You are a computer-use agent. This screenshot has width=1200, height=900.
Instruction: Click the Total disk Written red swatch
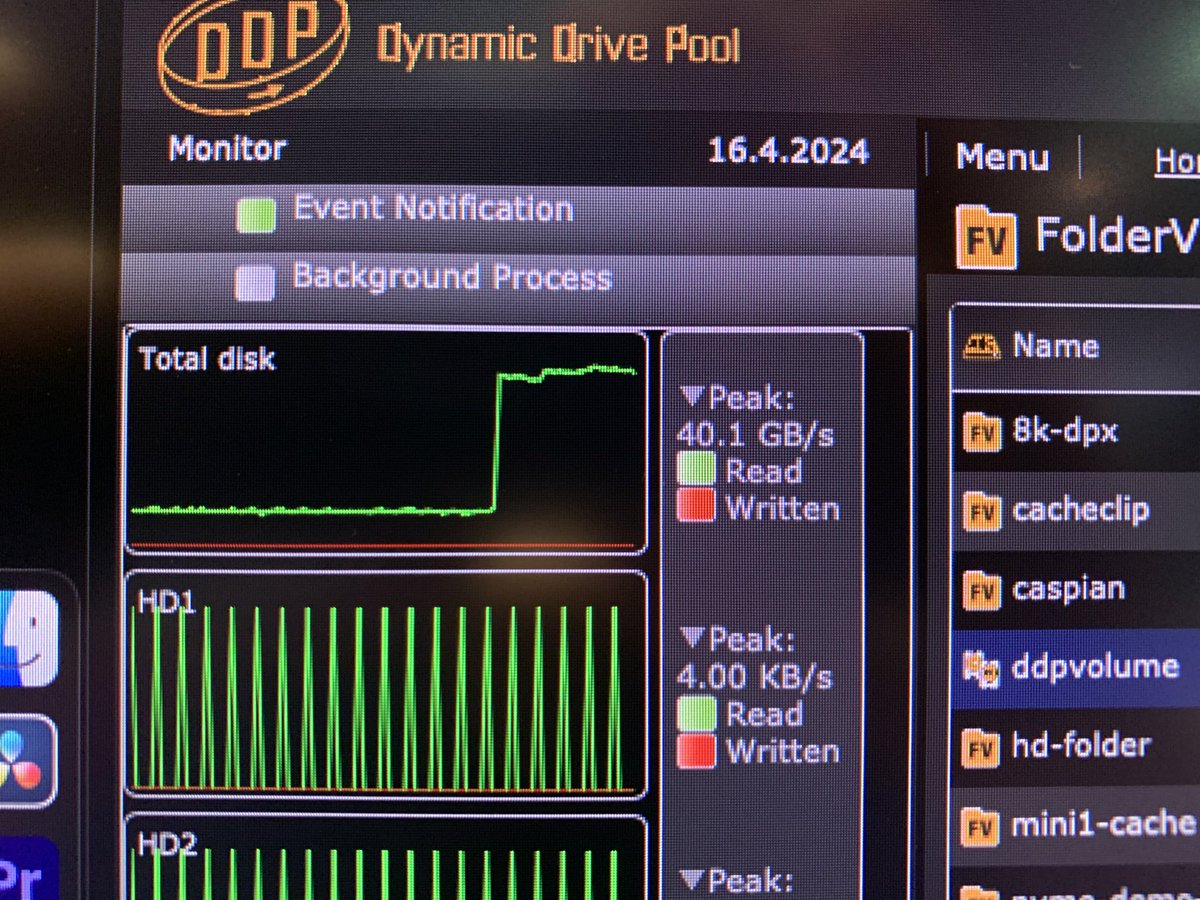pos(696,506)
